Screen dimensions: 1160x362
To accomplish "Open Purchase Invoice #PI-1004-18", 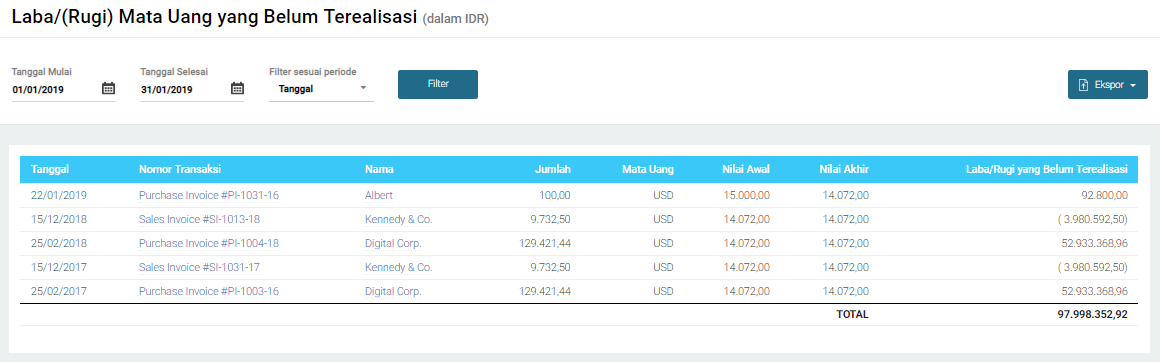I will tap(209, 244).
